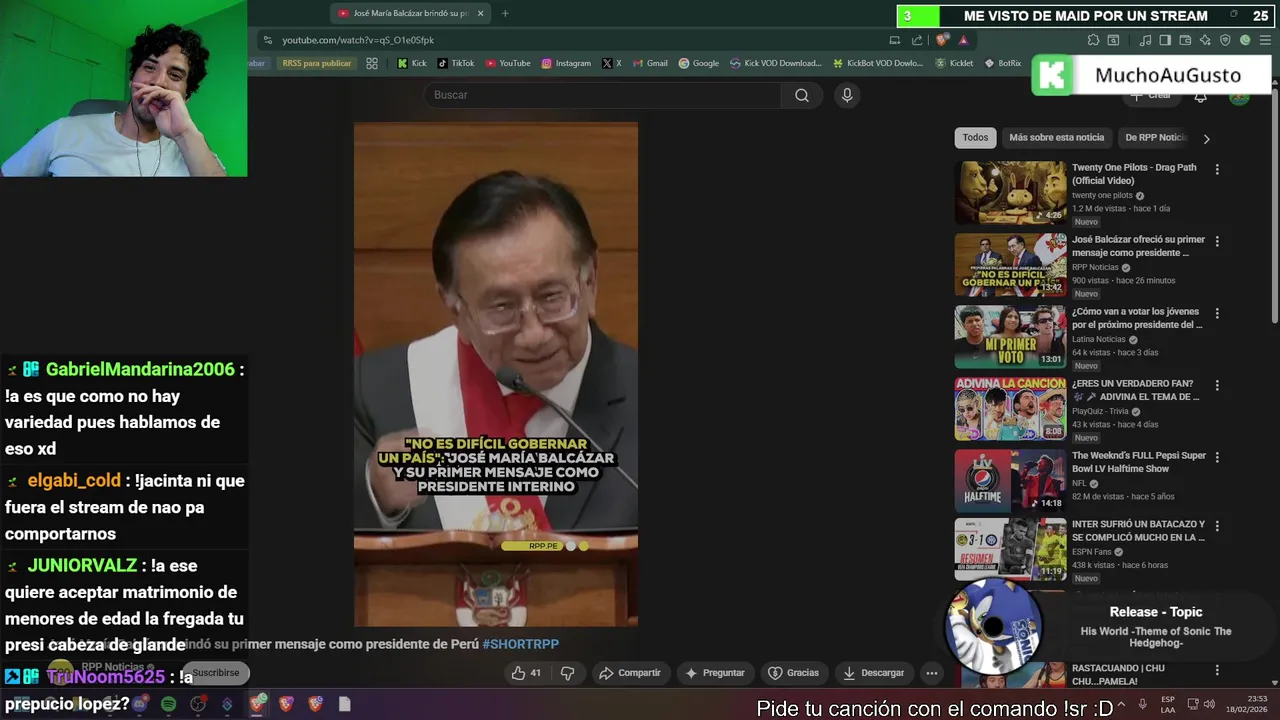Open the browser hamburger menu

[1265, 40]
